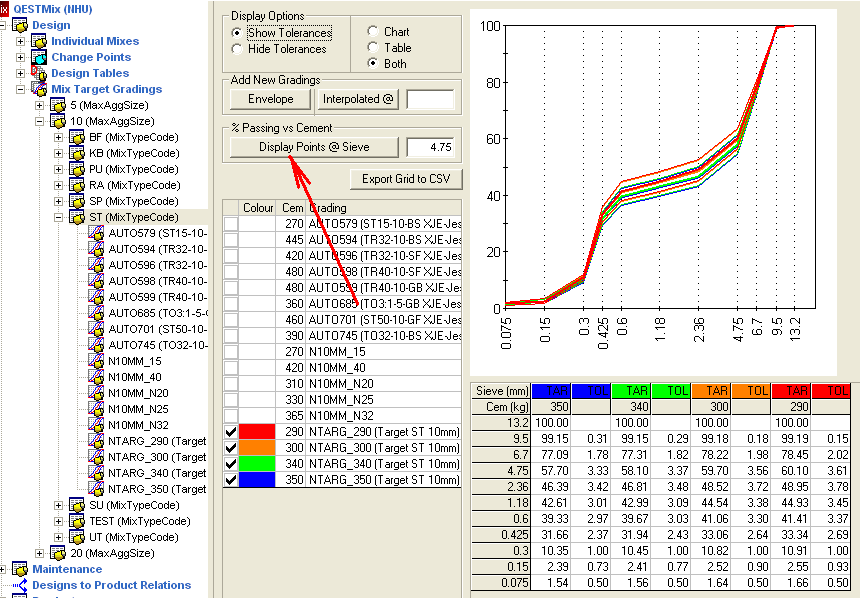Uncheck the NTARG_340 grading checkbox
Viewport: 860px width, 598px height.
click(x=231, y=464)
